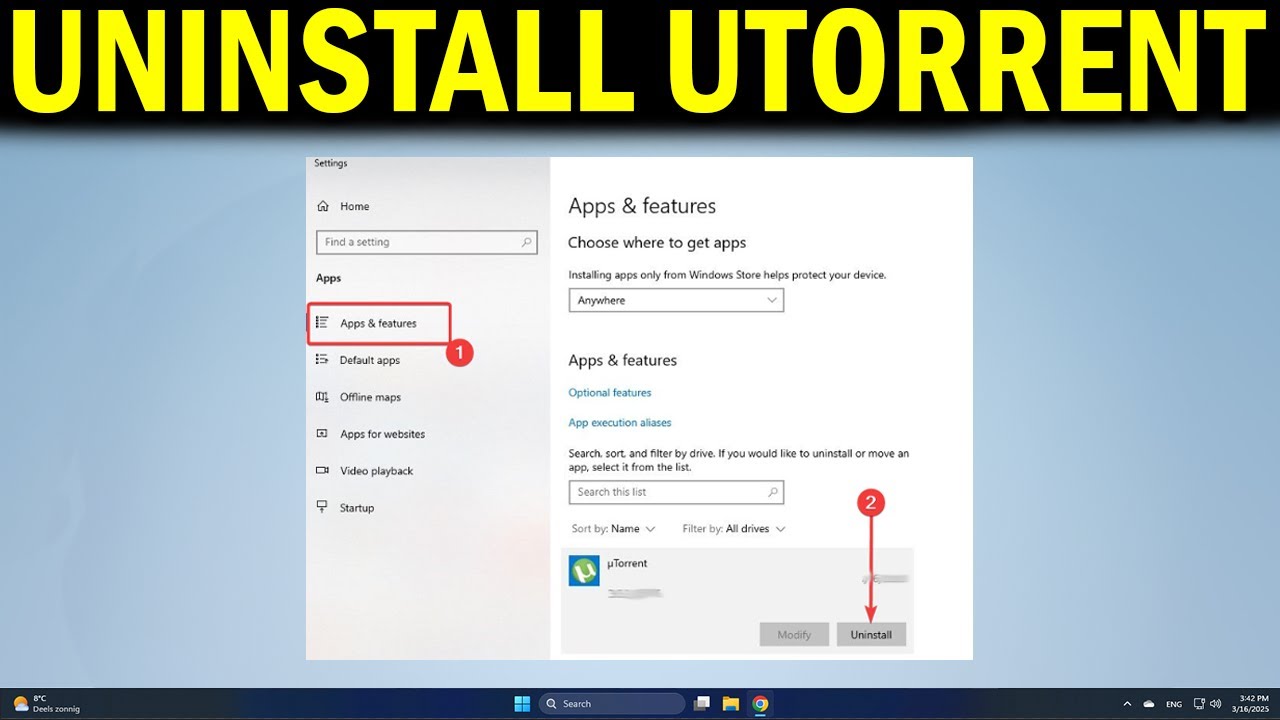The width and height of the screenshot is (1280, 720).
Task: Open the weather widget on taskbar
Action: tap(46, 704)
